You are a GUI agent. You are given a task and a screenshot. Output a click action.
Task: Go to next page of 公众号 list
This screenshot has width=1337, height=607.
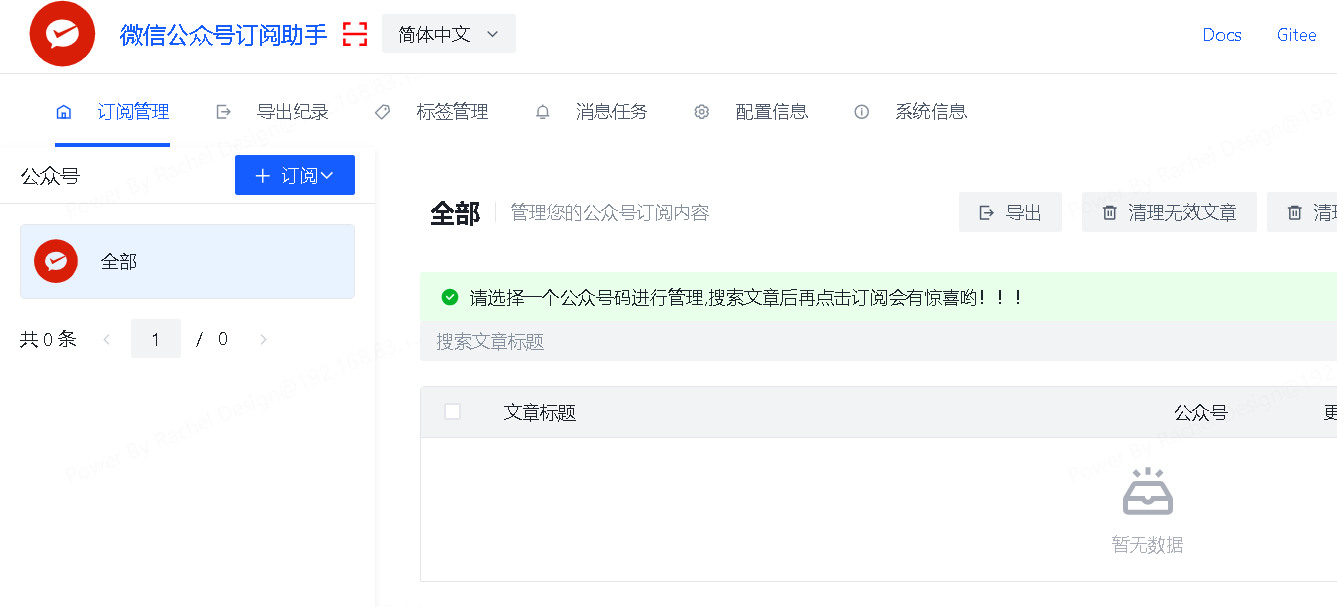tap(263, 340)
